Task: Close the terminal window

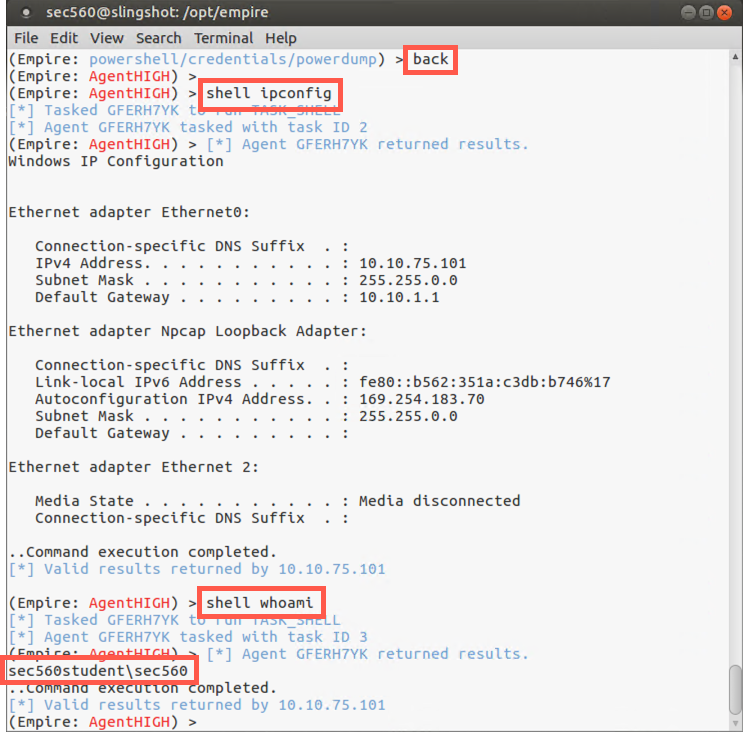Action: [725, 12]
